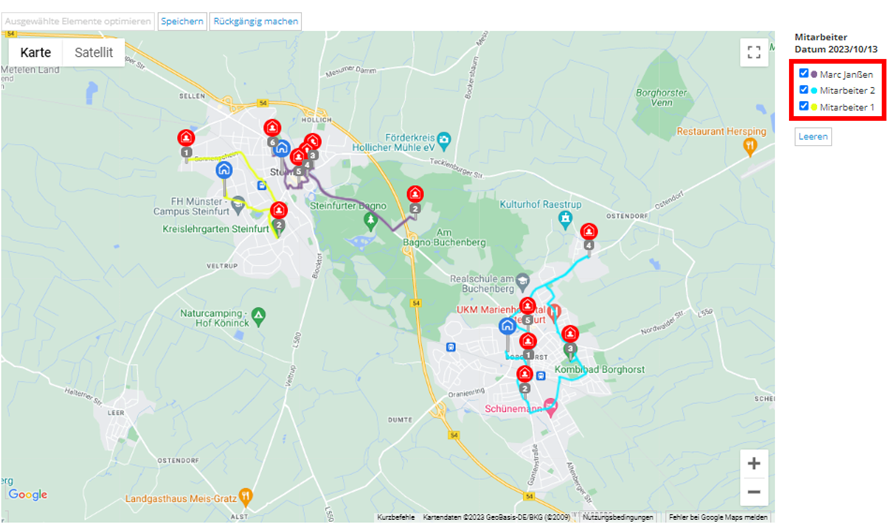Zoom in with the plus button
Viewport: 893px width, 524px height.
tap(753, 464)
